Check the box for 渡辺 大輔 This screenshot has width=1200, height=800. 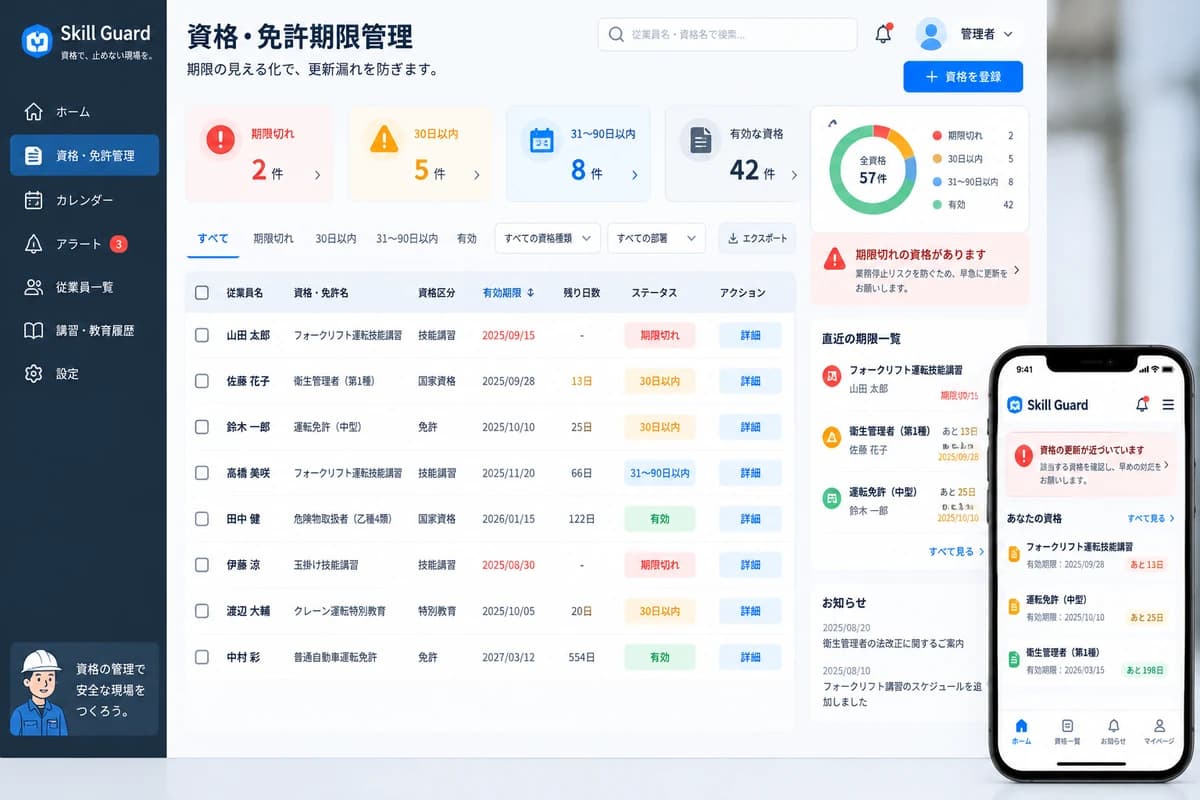pyautogui.click(x=202, y=611)
